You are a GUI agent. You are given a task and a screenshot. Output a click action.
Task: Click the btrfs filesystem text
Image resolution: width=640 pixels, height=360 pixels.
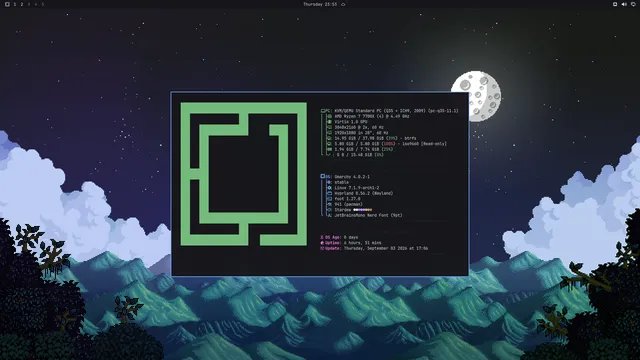point(409,138)
